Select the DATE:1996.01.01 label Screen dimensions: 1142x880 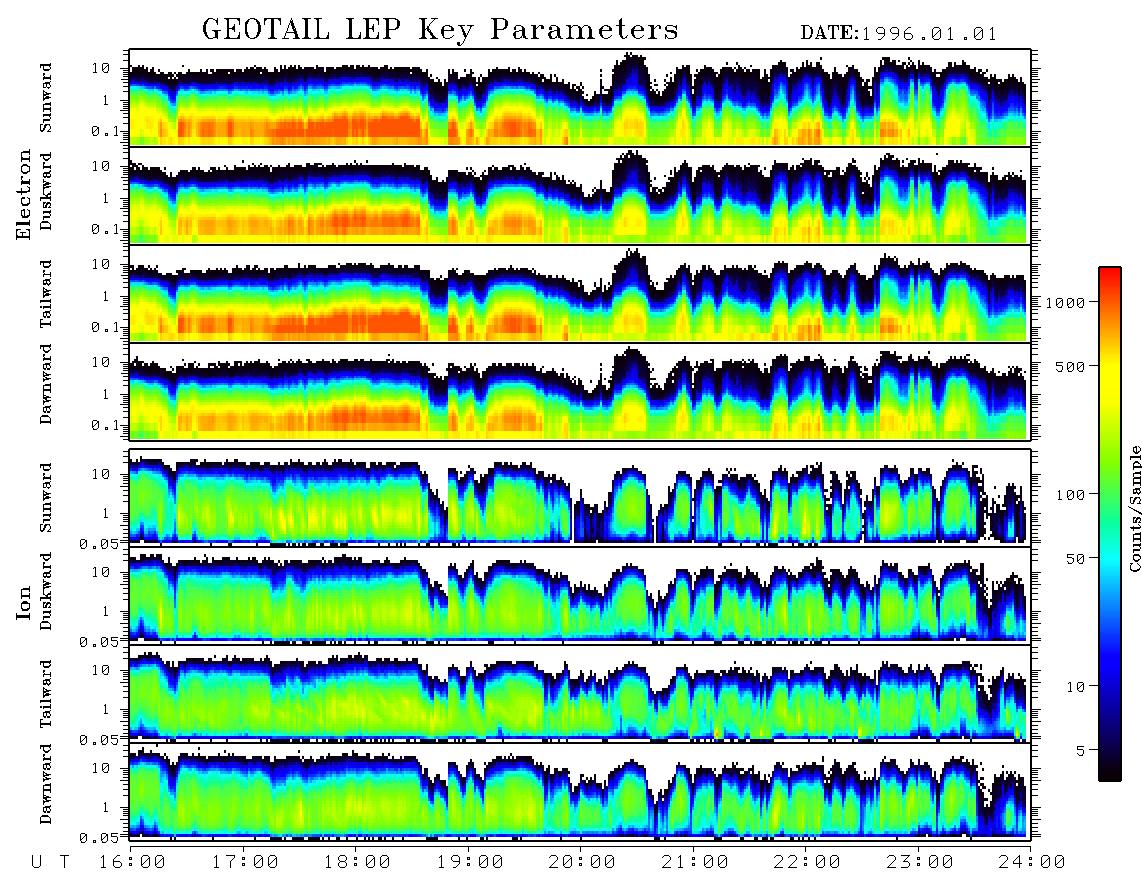pos(899,34)
